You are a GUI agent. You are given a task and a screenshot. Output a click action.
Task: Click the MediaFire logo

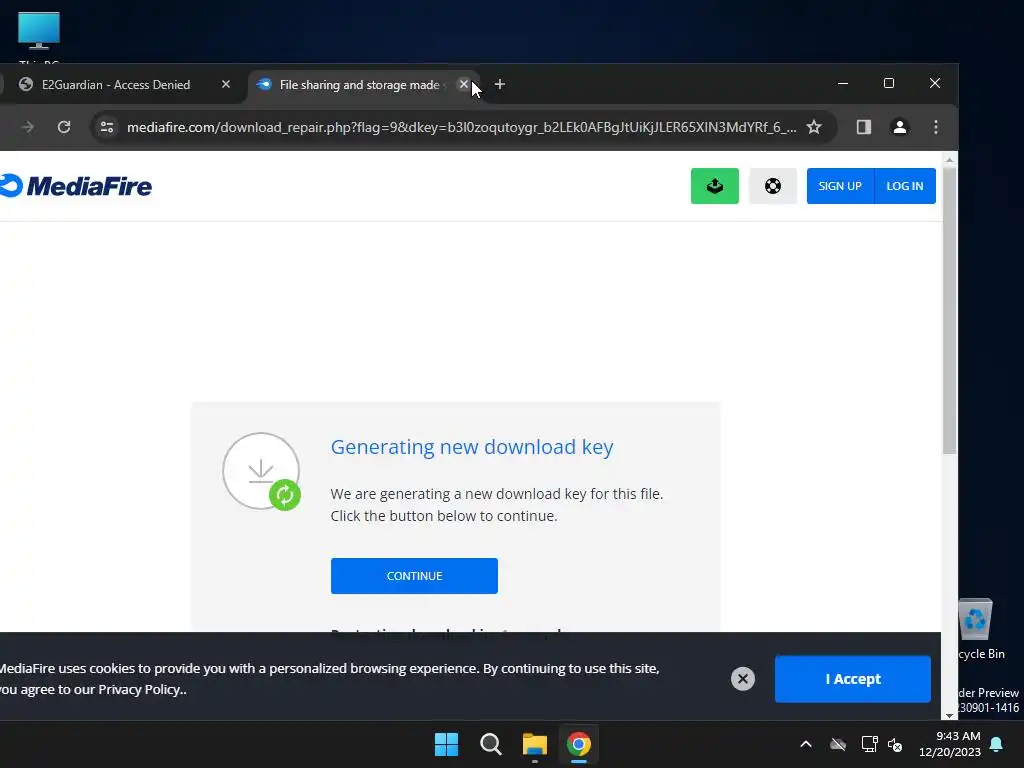tap(76, 186)
